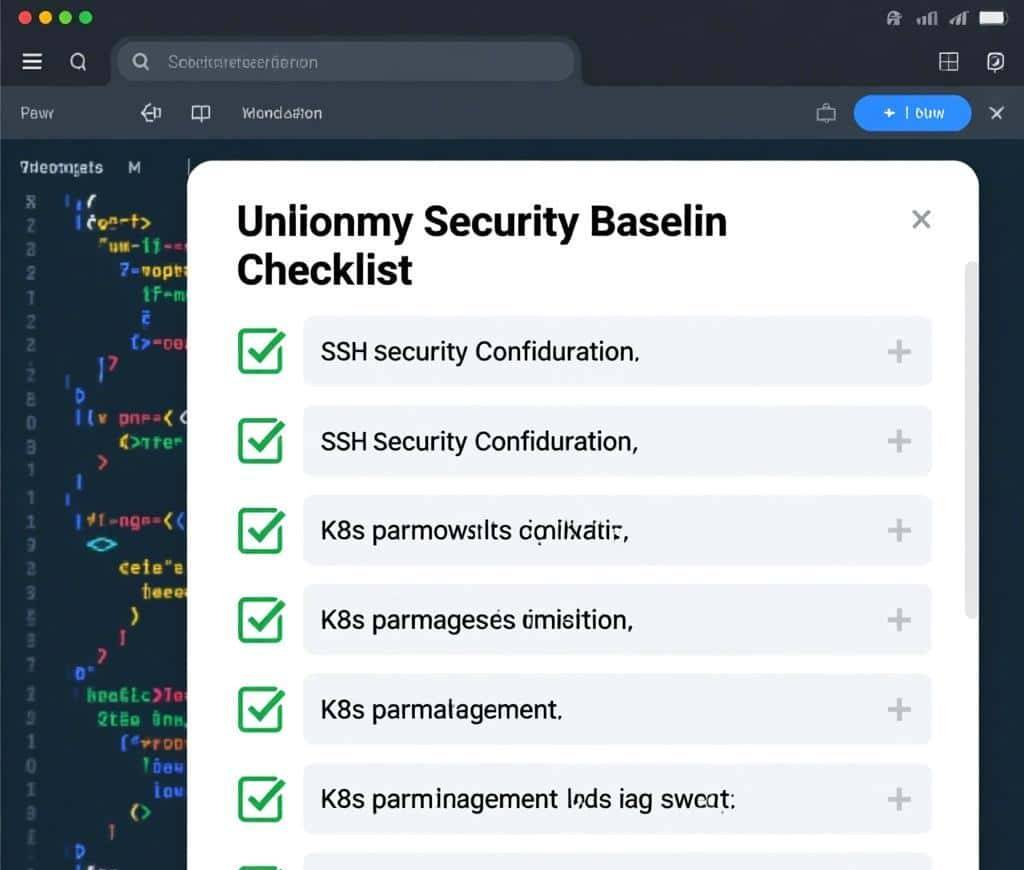Image resolution: width=1024 pixels, height=870 pixels.
Task: Open the hamburger menu
Action: pos(31,61)
